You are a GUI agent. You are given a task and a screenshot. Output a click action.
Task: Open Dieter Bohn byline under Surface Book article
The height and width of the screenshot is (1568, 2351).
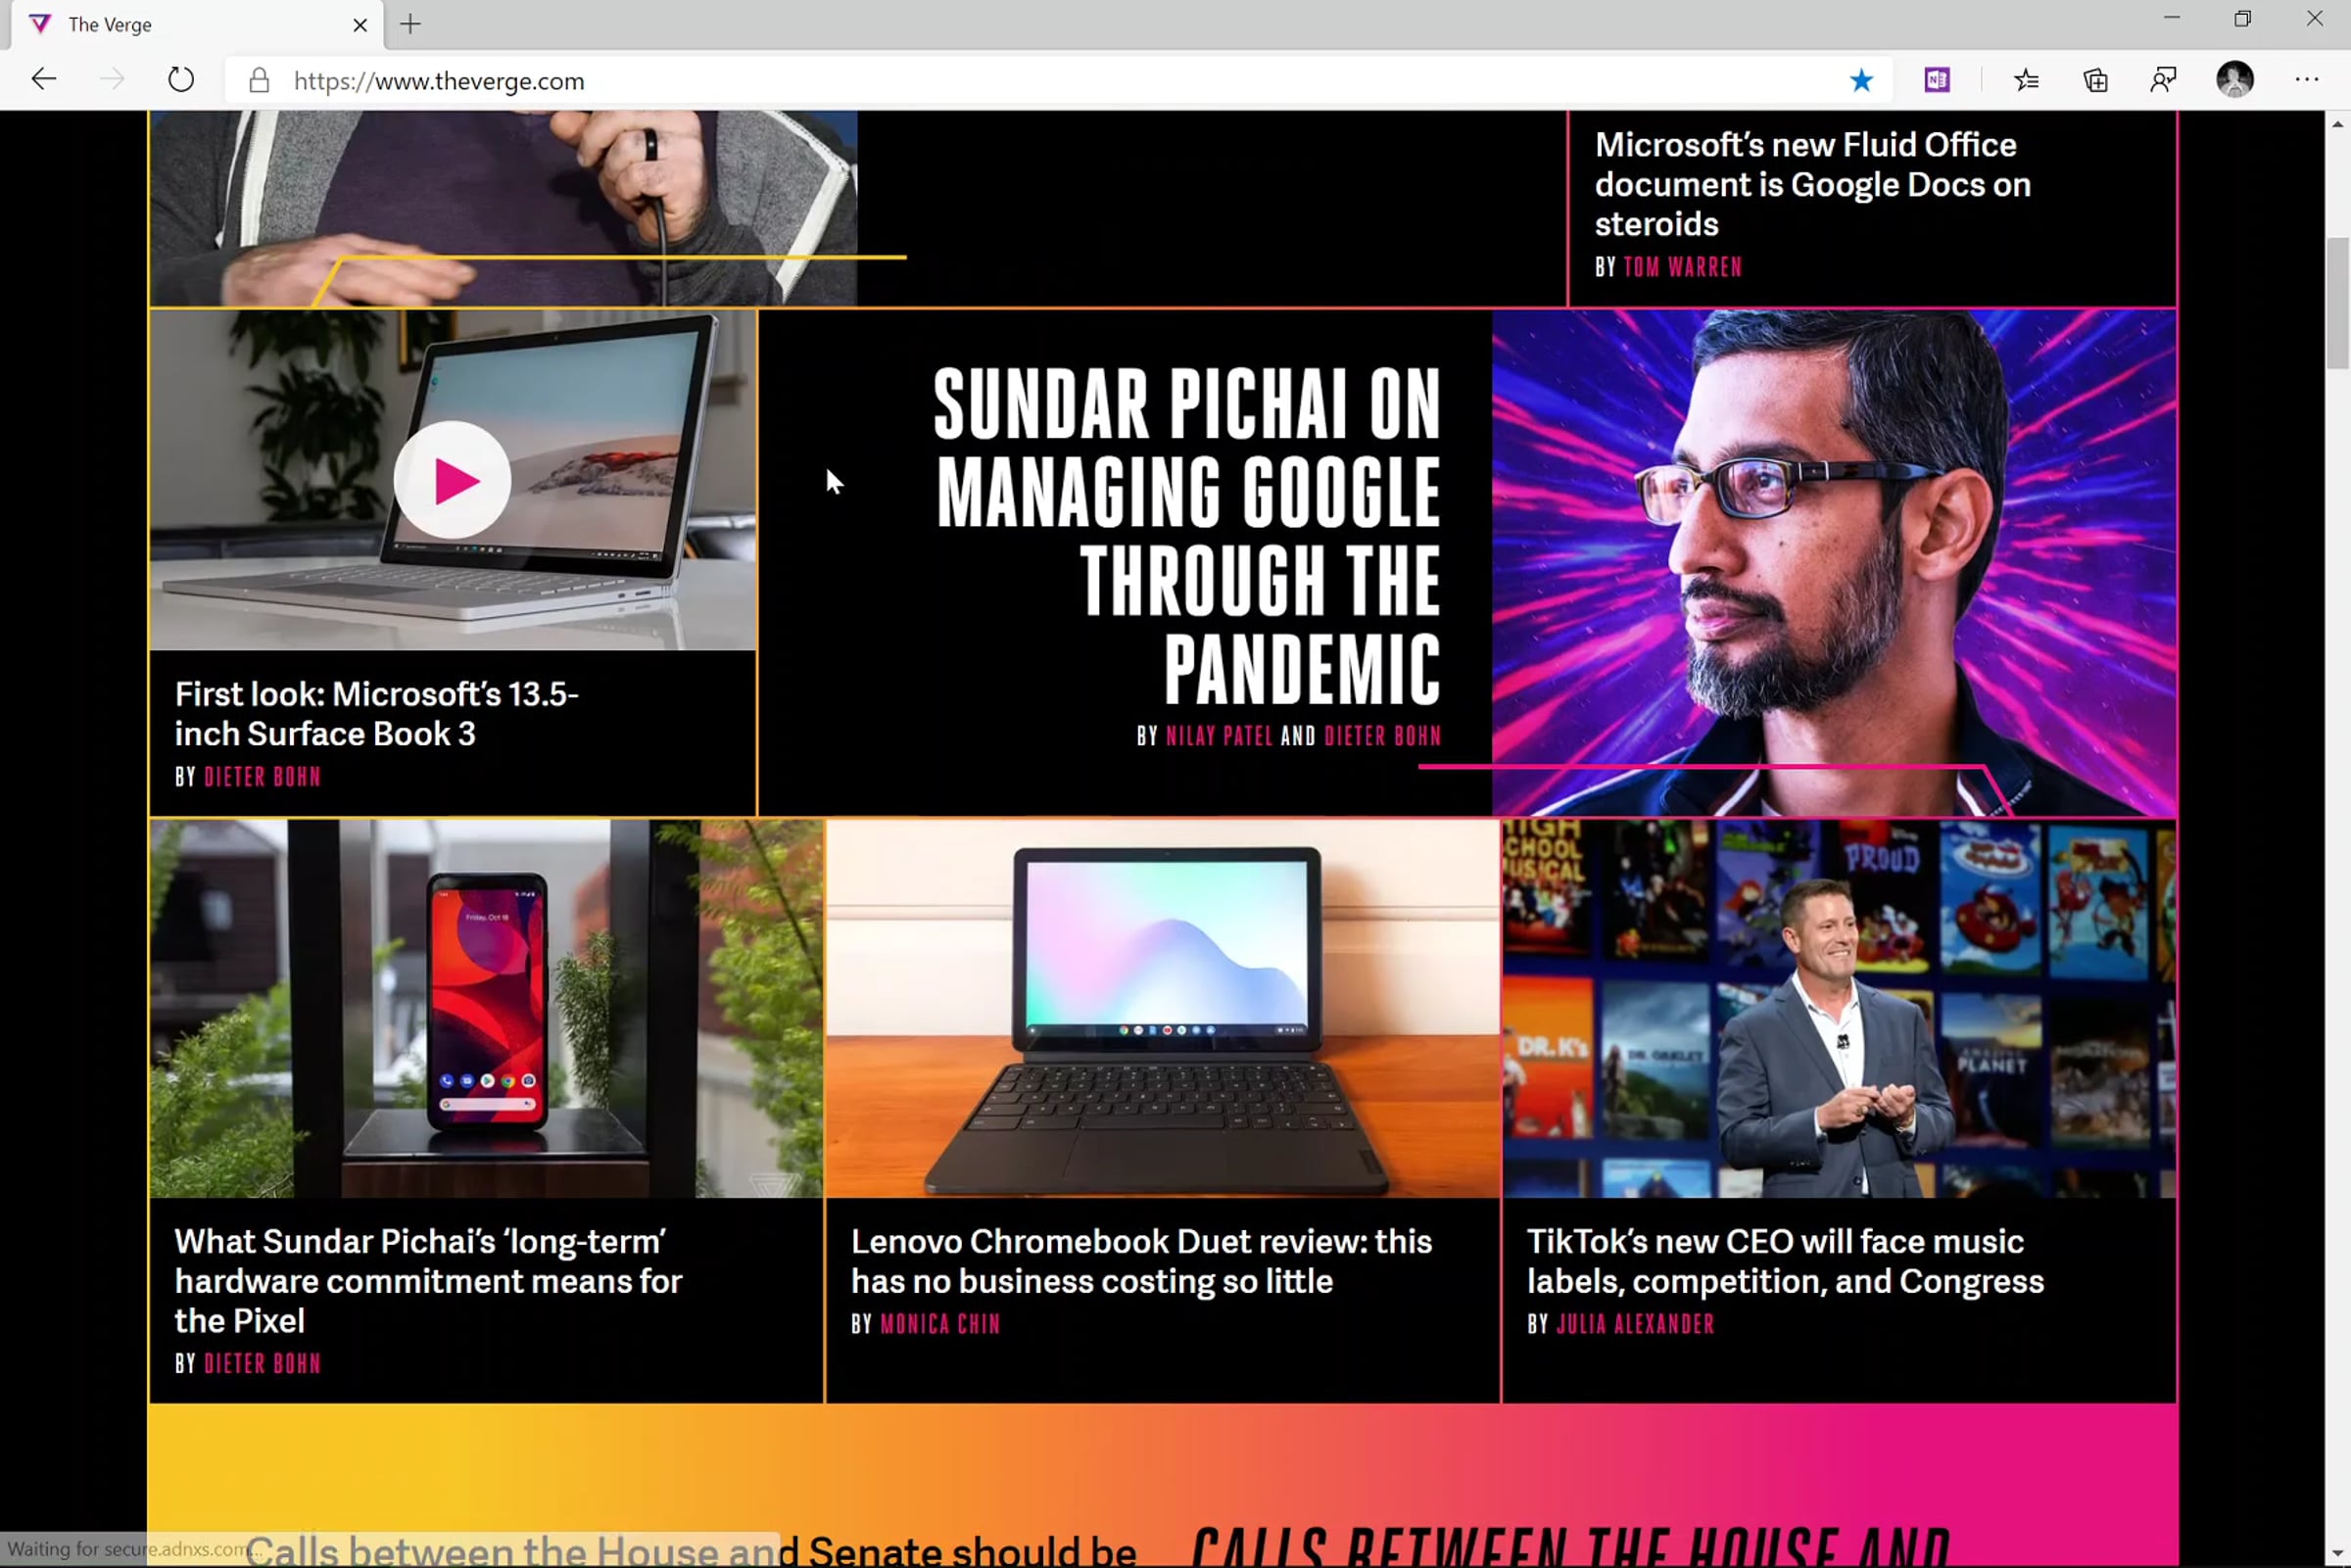click(262, 777)
